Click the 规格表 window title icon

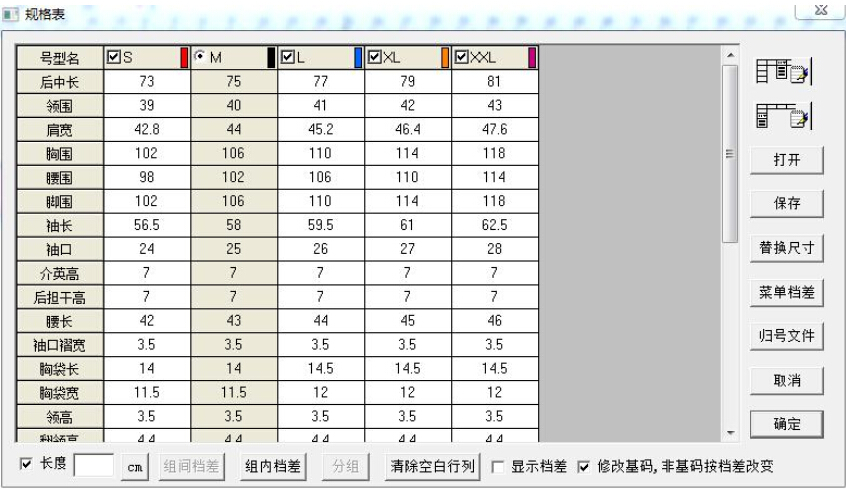point(11,13)
